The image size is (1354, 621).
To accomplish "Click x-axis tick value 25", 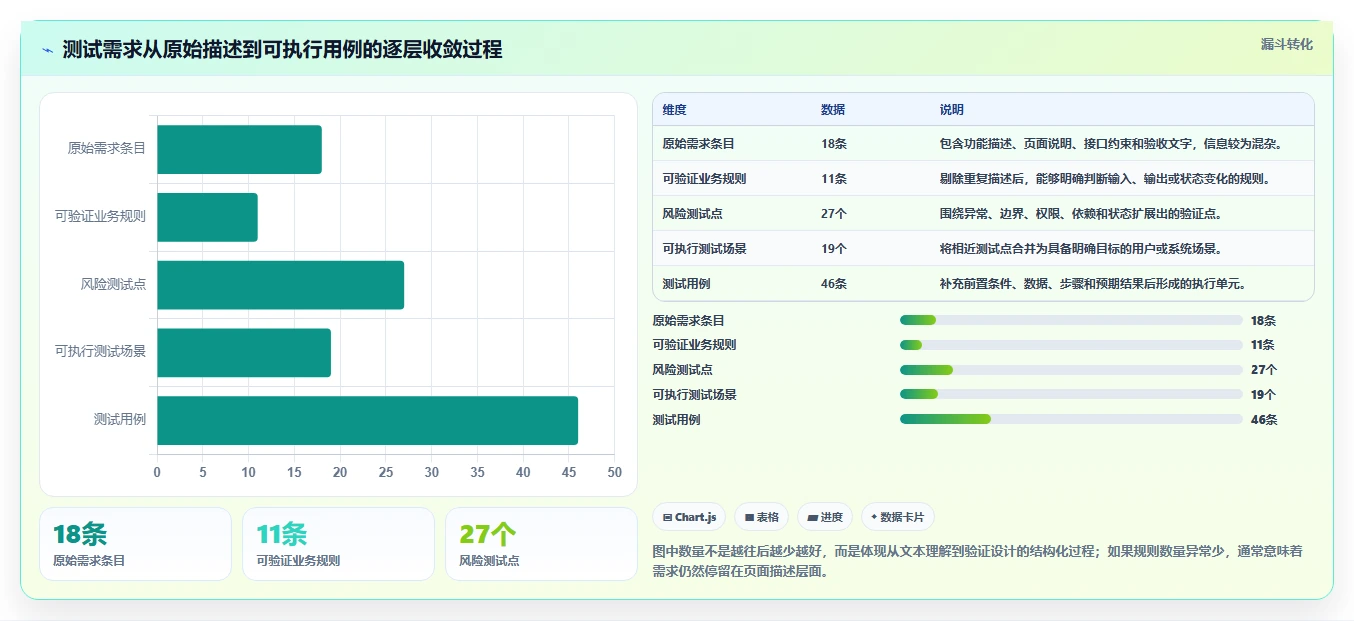I will click(386, 473).
